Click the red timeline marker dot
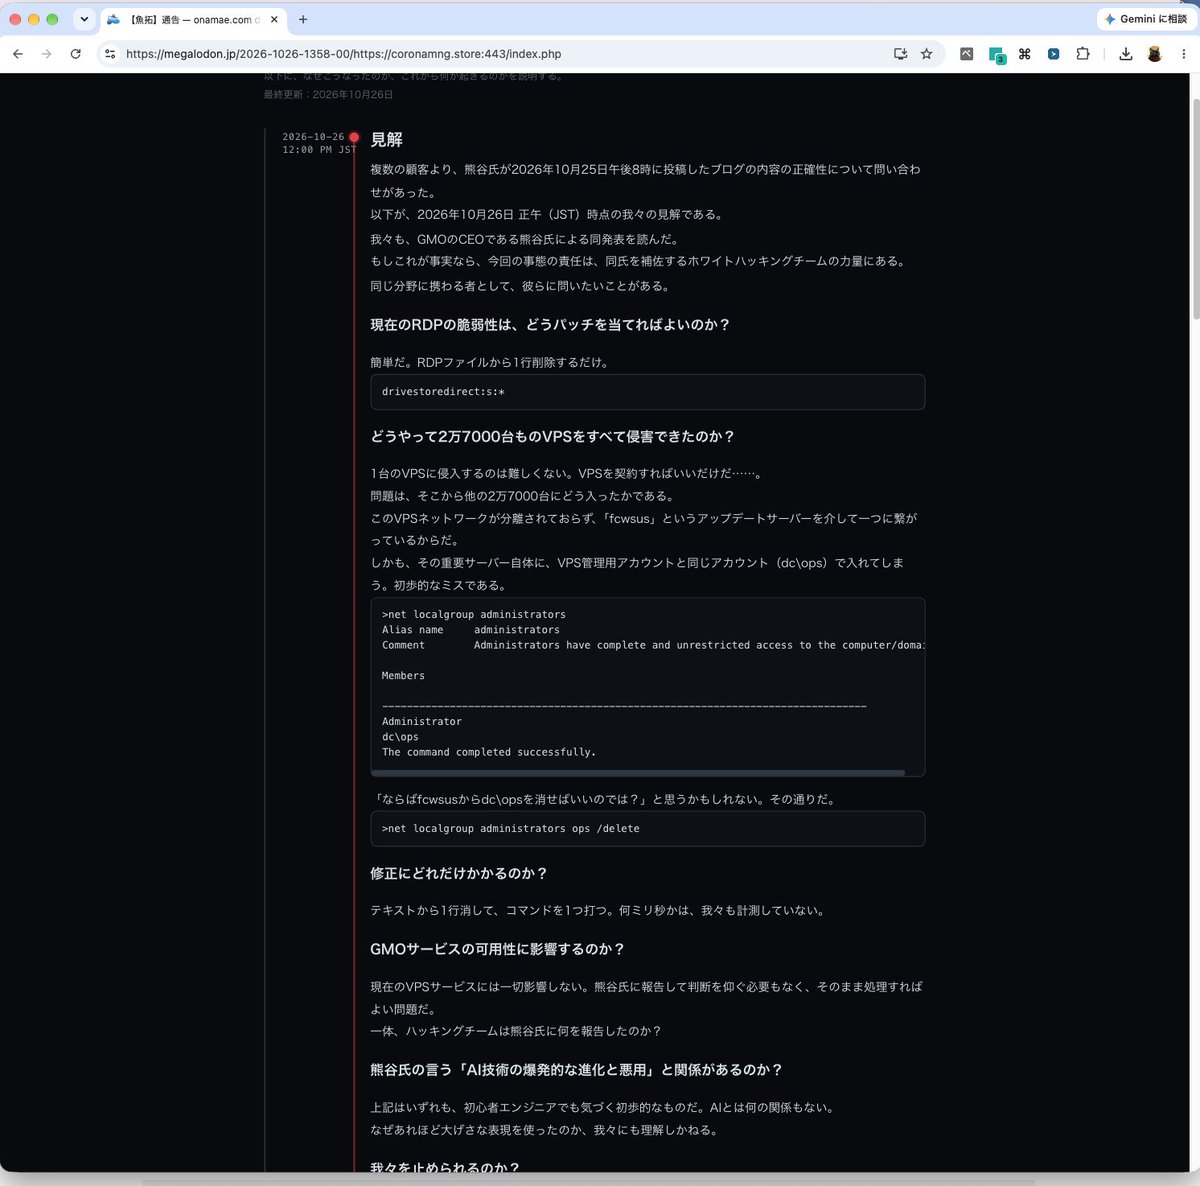 [x=354, y=137]
